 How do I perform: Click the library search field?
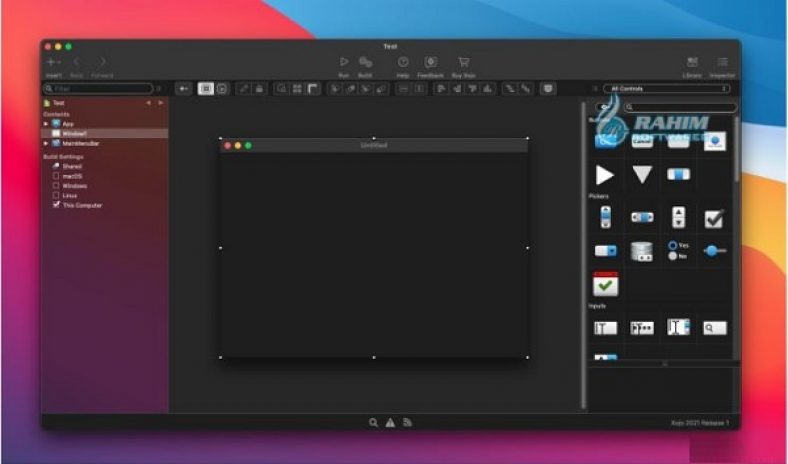coord(680,107)
